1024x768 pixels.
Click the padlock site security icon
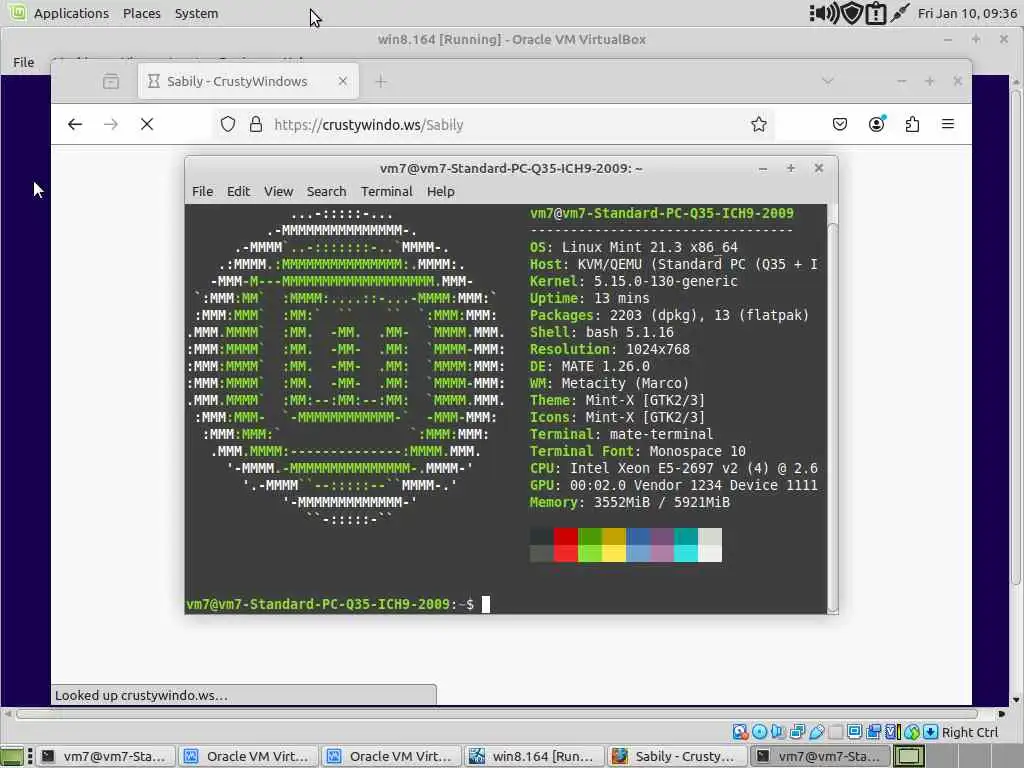[256, 124]
